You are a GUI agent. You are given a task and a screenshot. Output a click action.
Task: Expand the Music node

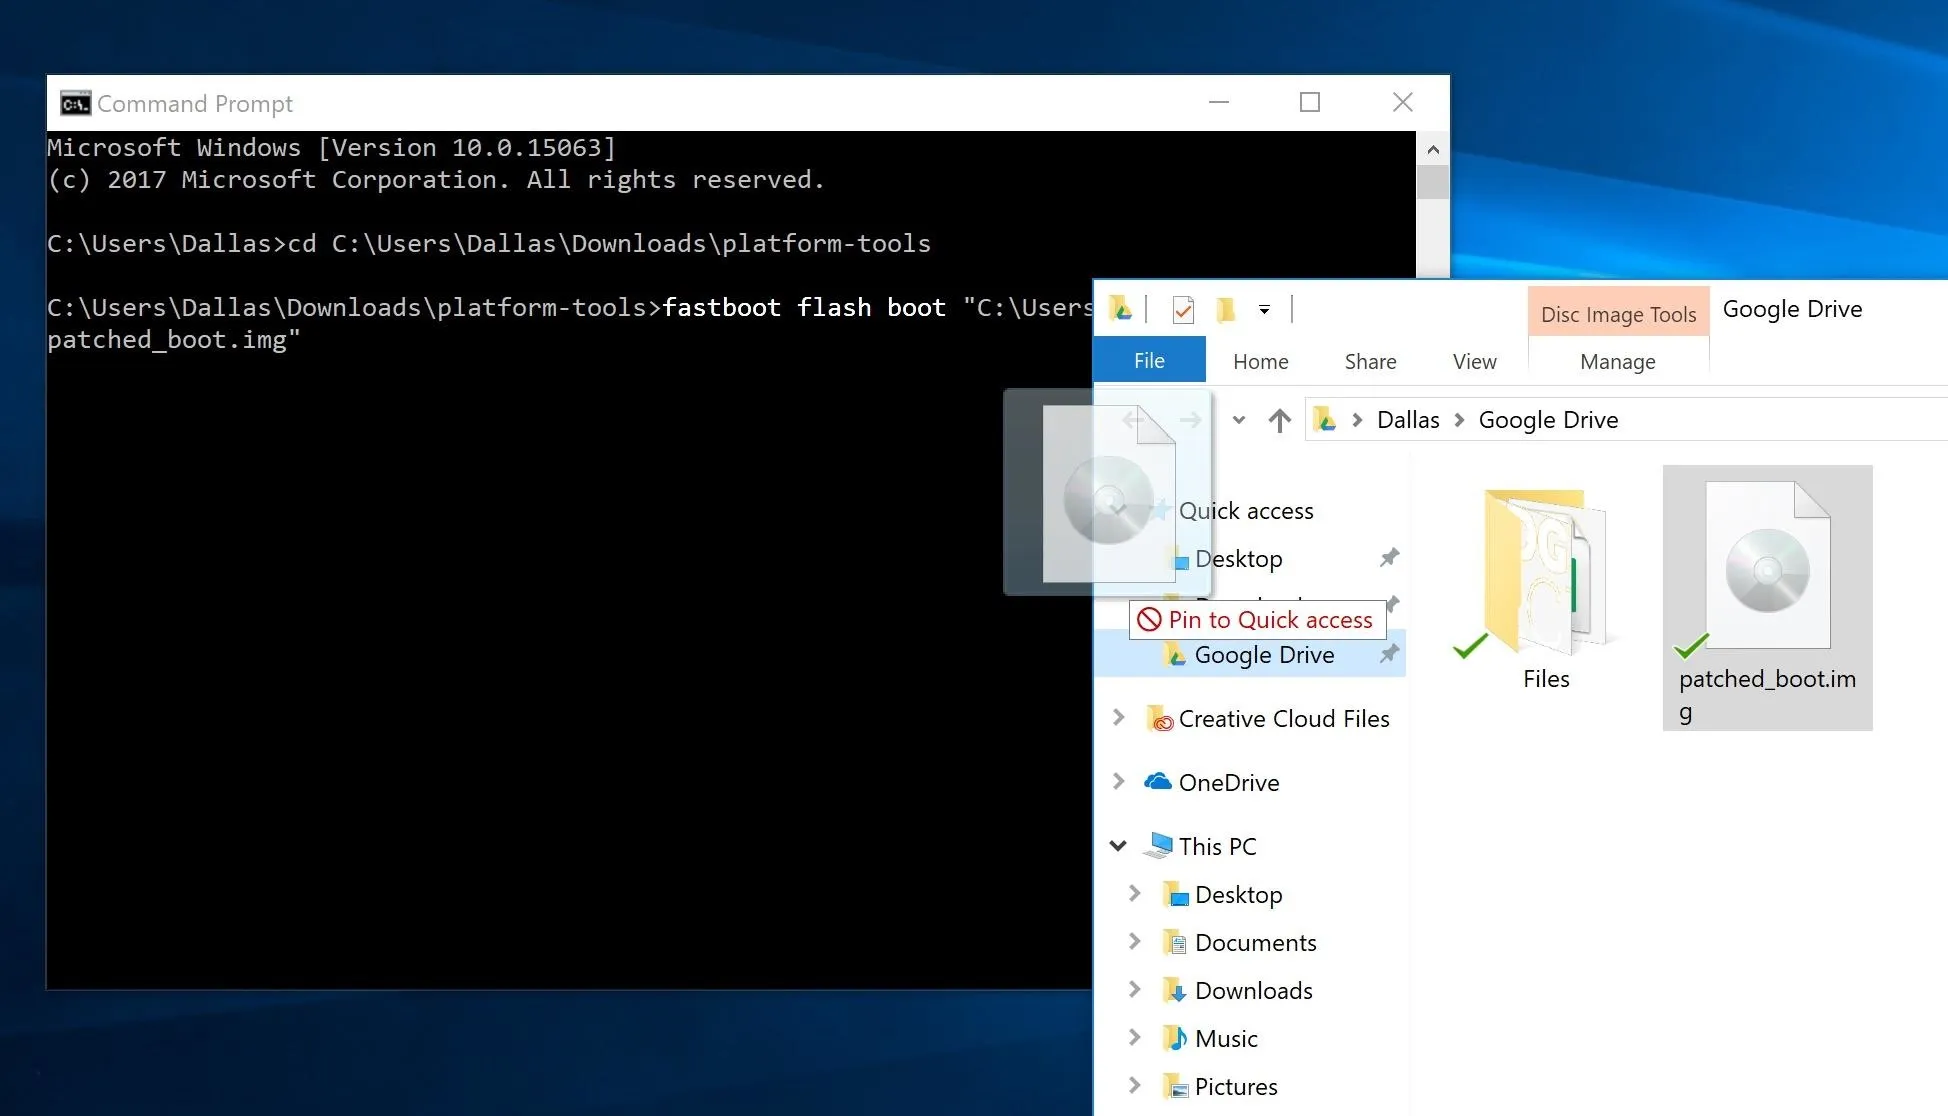click(x=1134, y=1037)
